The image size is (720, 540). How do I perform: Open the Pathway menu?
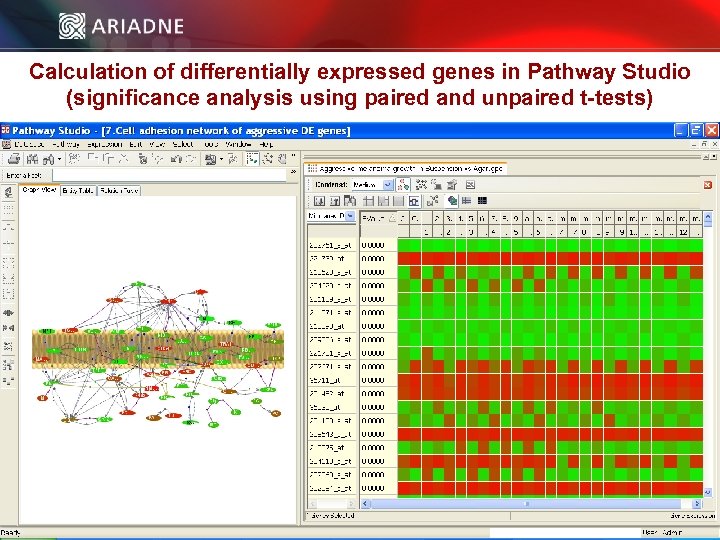click(x=66, y=144)
